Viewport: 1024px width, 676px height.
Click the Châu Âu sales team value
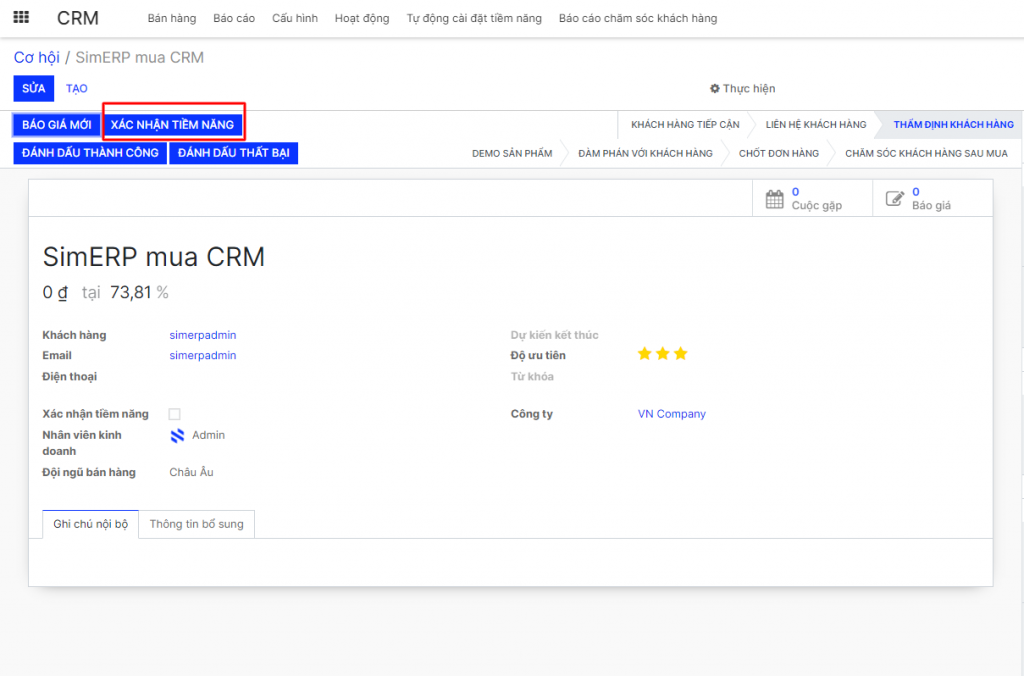pos(191,472)
